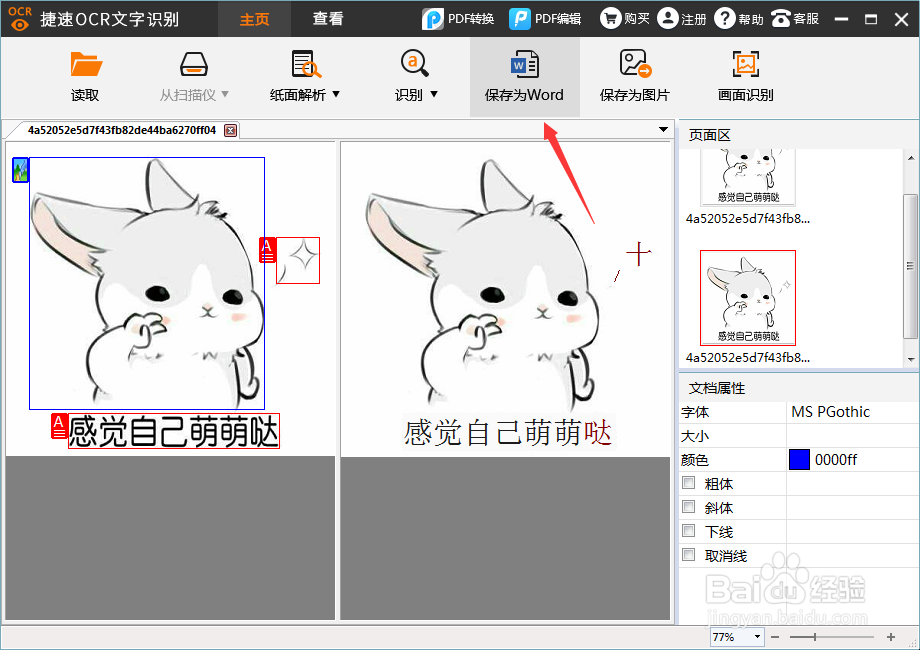The width and height of the screenshot is (920, 650).
Task: Select the 4a52052e5d7f43fb82de44ba6270ff04 document tab
Action: [122, 130]
